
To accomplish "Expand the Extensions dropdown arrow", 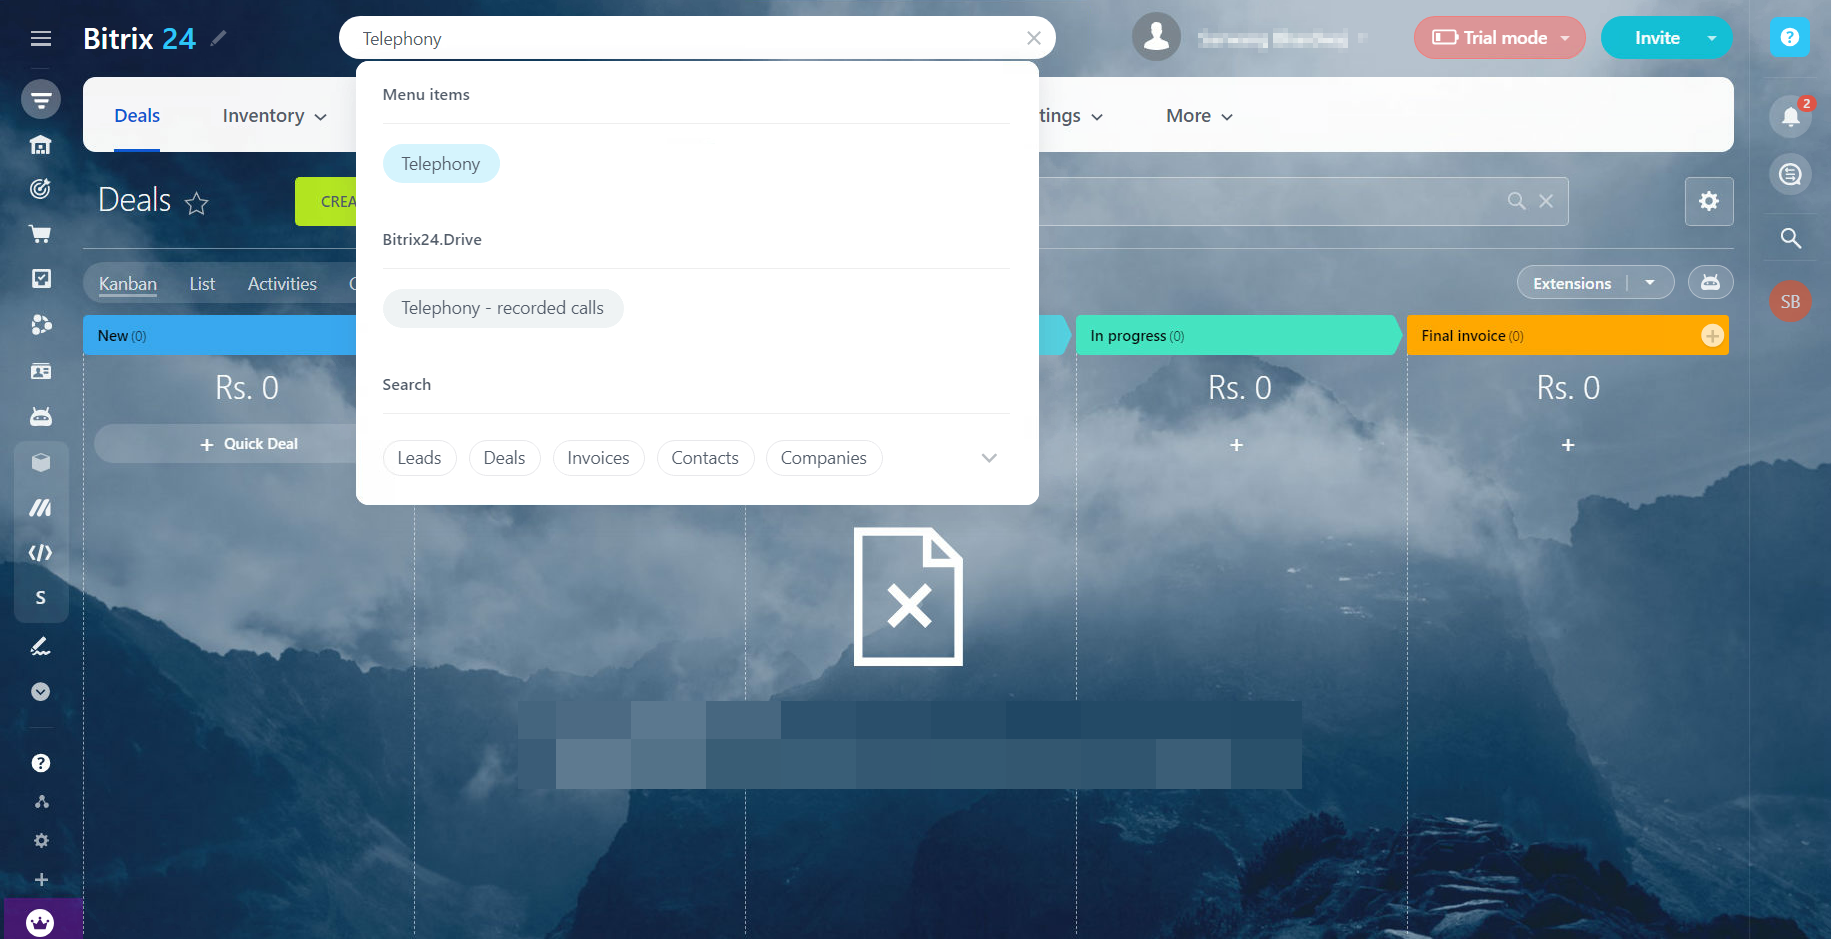I will pyautogui.click(x=1651, y=283).
